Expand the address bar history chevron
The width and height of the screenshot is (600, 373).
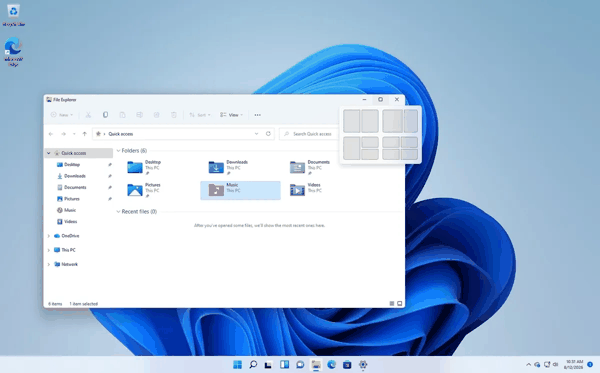click(x=256, y=134)
